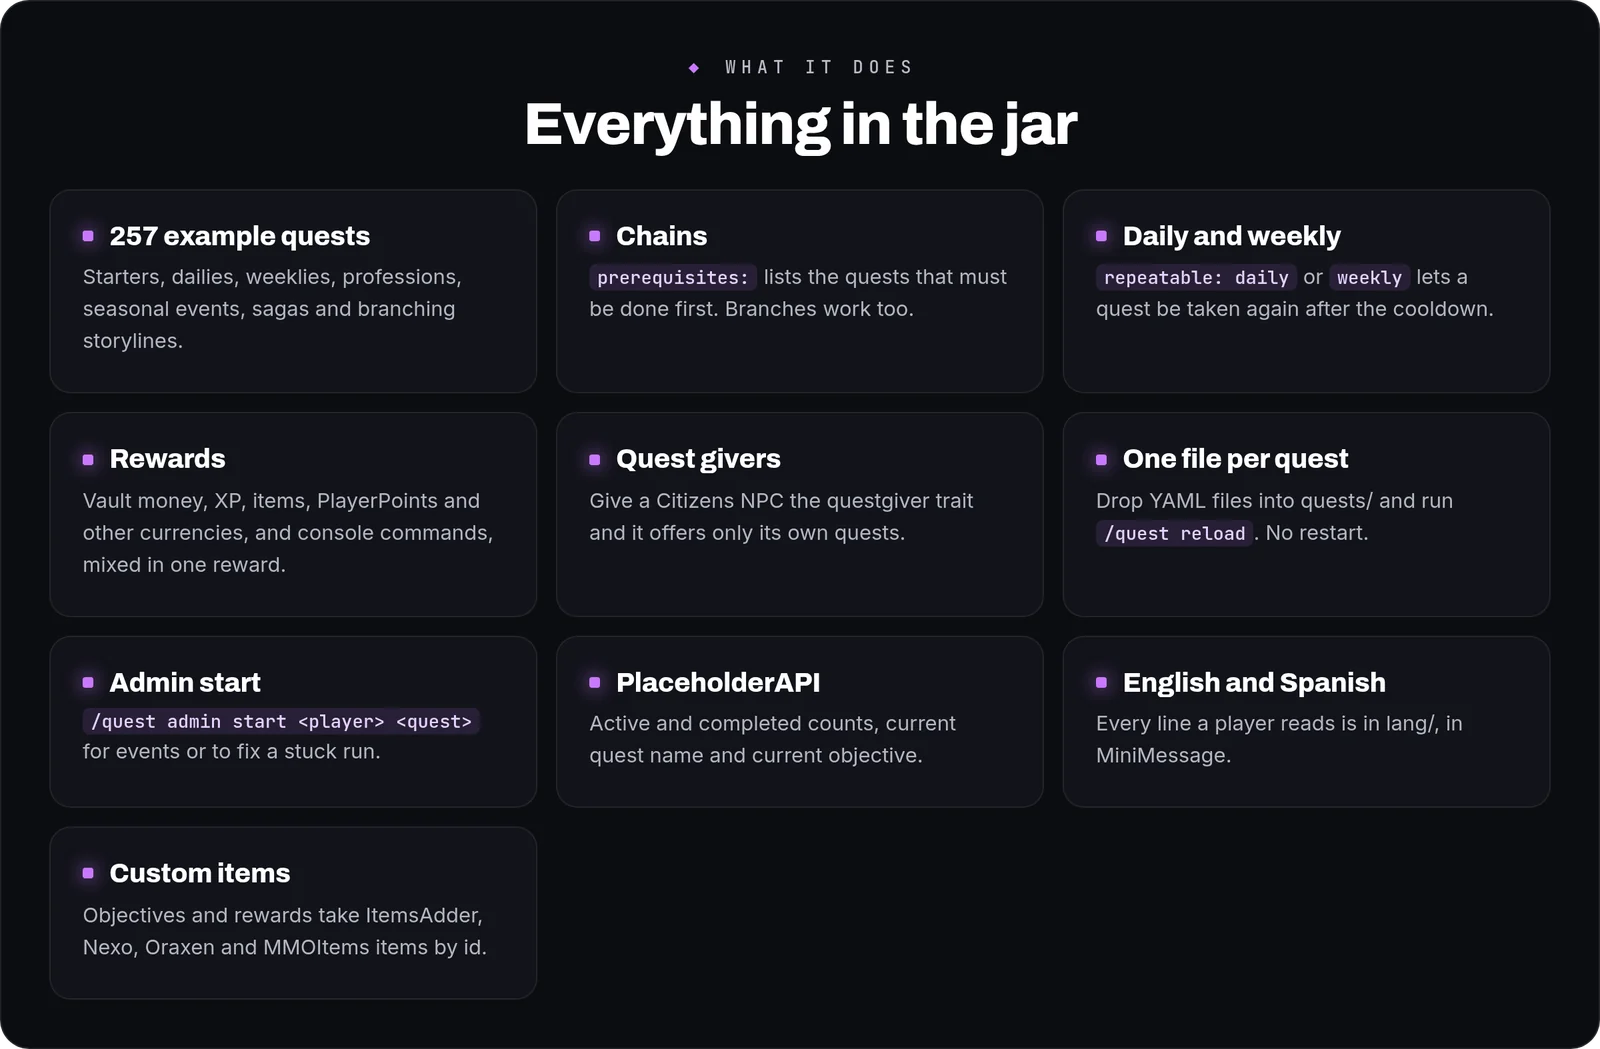Image resolution: width=1600 pixels, height=1049 pixels.
Task: Click the PlaceholderAPI card title
Action: pos(718,682)
